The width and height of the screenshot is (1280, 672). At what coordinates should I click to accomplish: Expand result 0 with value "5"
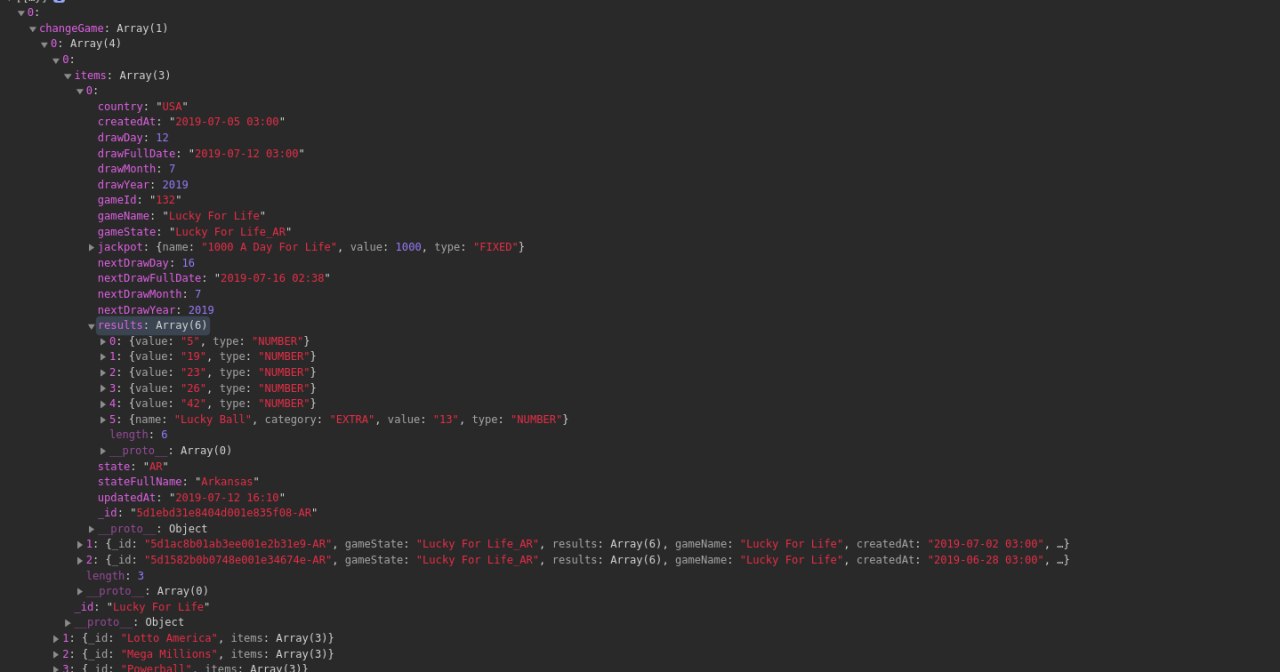103,342
